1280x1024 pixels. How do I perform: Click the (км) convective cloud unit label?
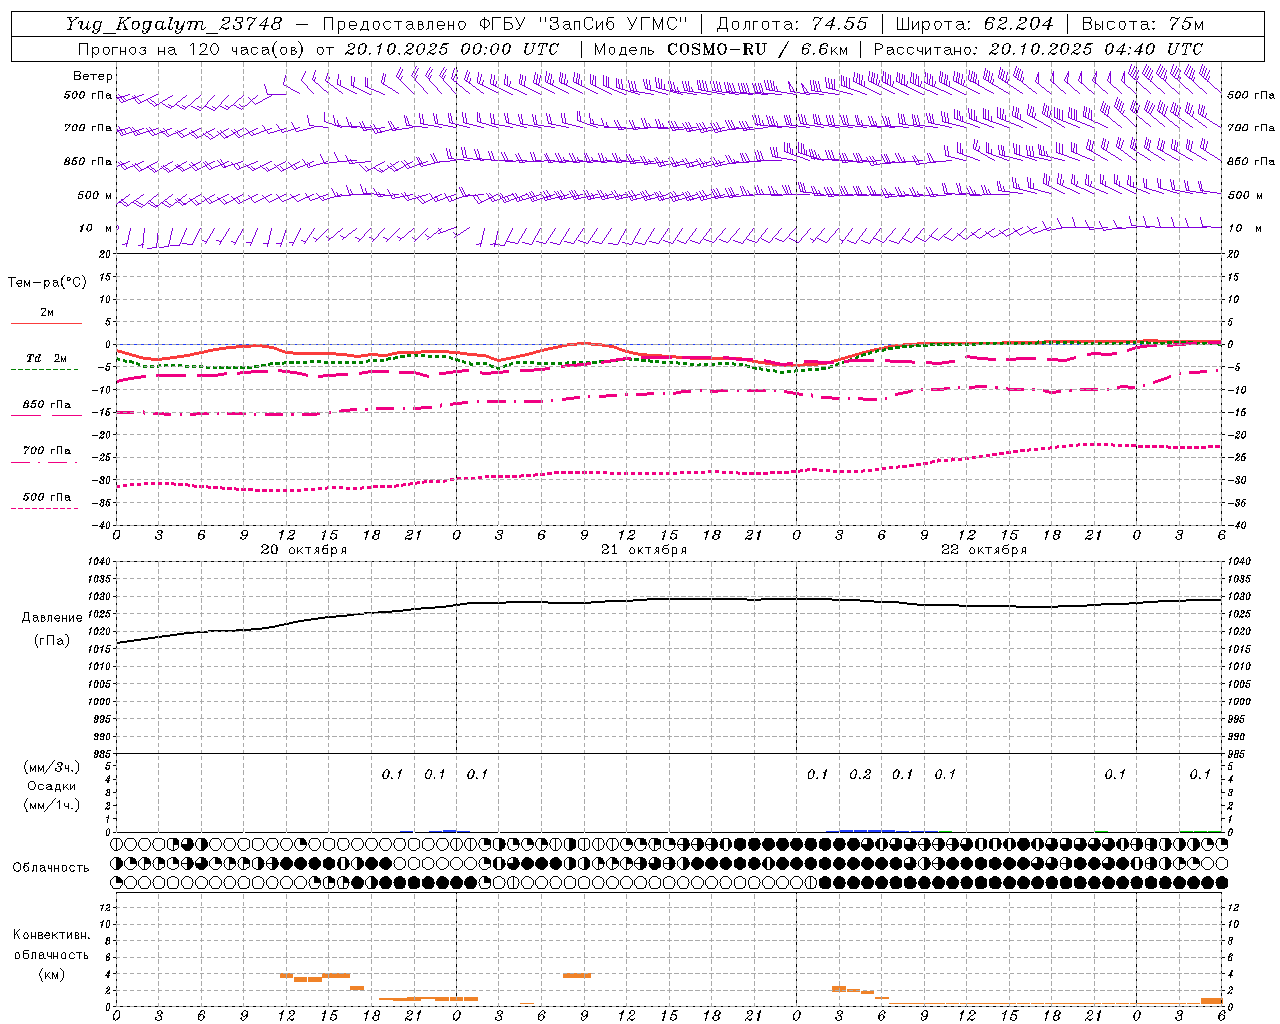[51, 974]
